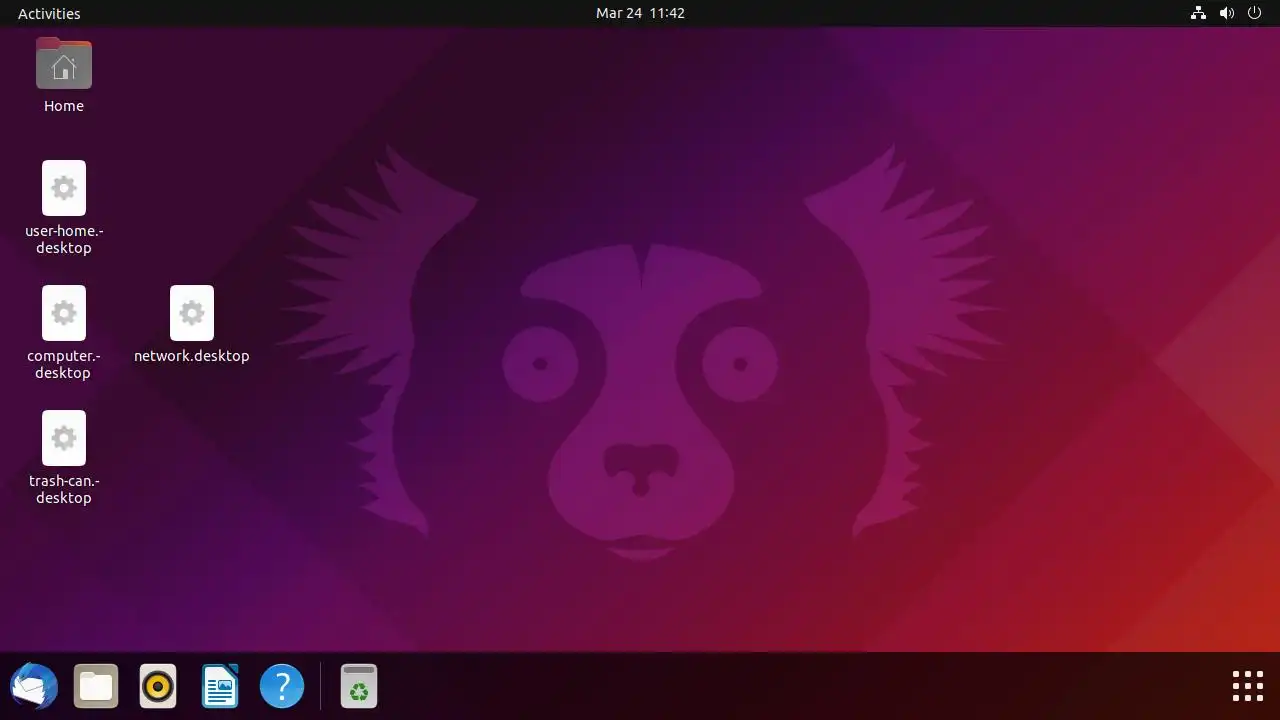
Task: Select network.desktop file icon
Action: click(192, 313)
